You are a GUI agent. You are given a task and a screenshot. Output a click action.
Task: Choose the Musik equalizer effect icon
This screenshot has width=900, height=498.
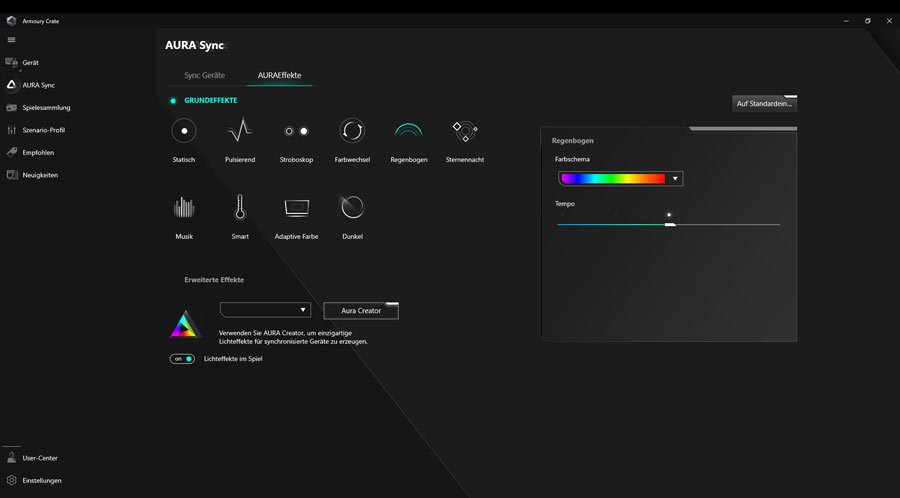pos(184,207)
